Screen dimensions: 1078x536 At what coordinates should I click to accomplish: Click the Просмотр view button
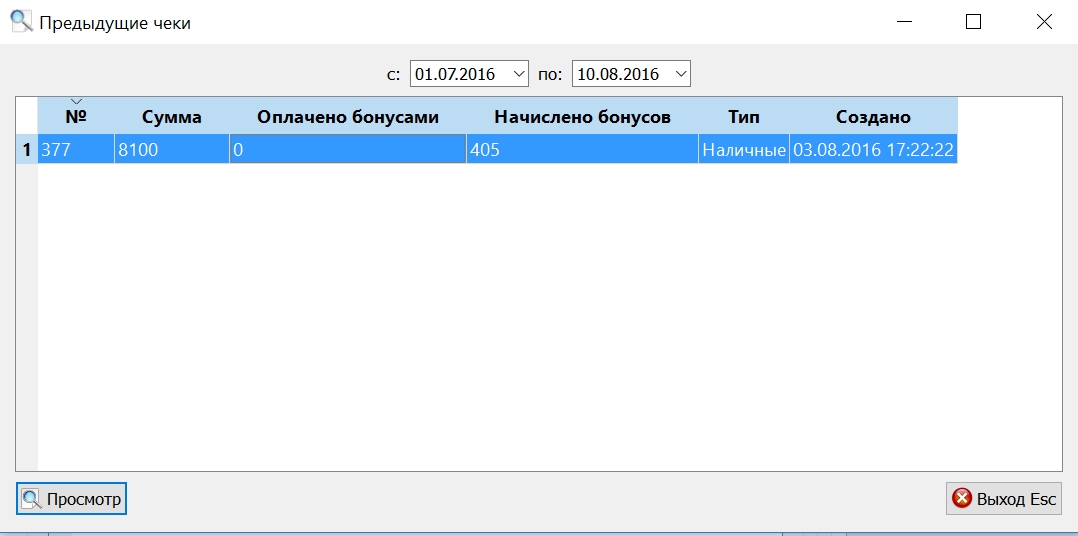(x=72, y=499)
